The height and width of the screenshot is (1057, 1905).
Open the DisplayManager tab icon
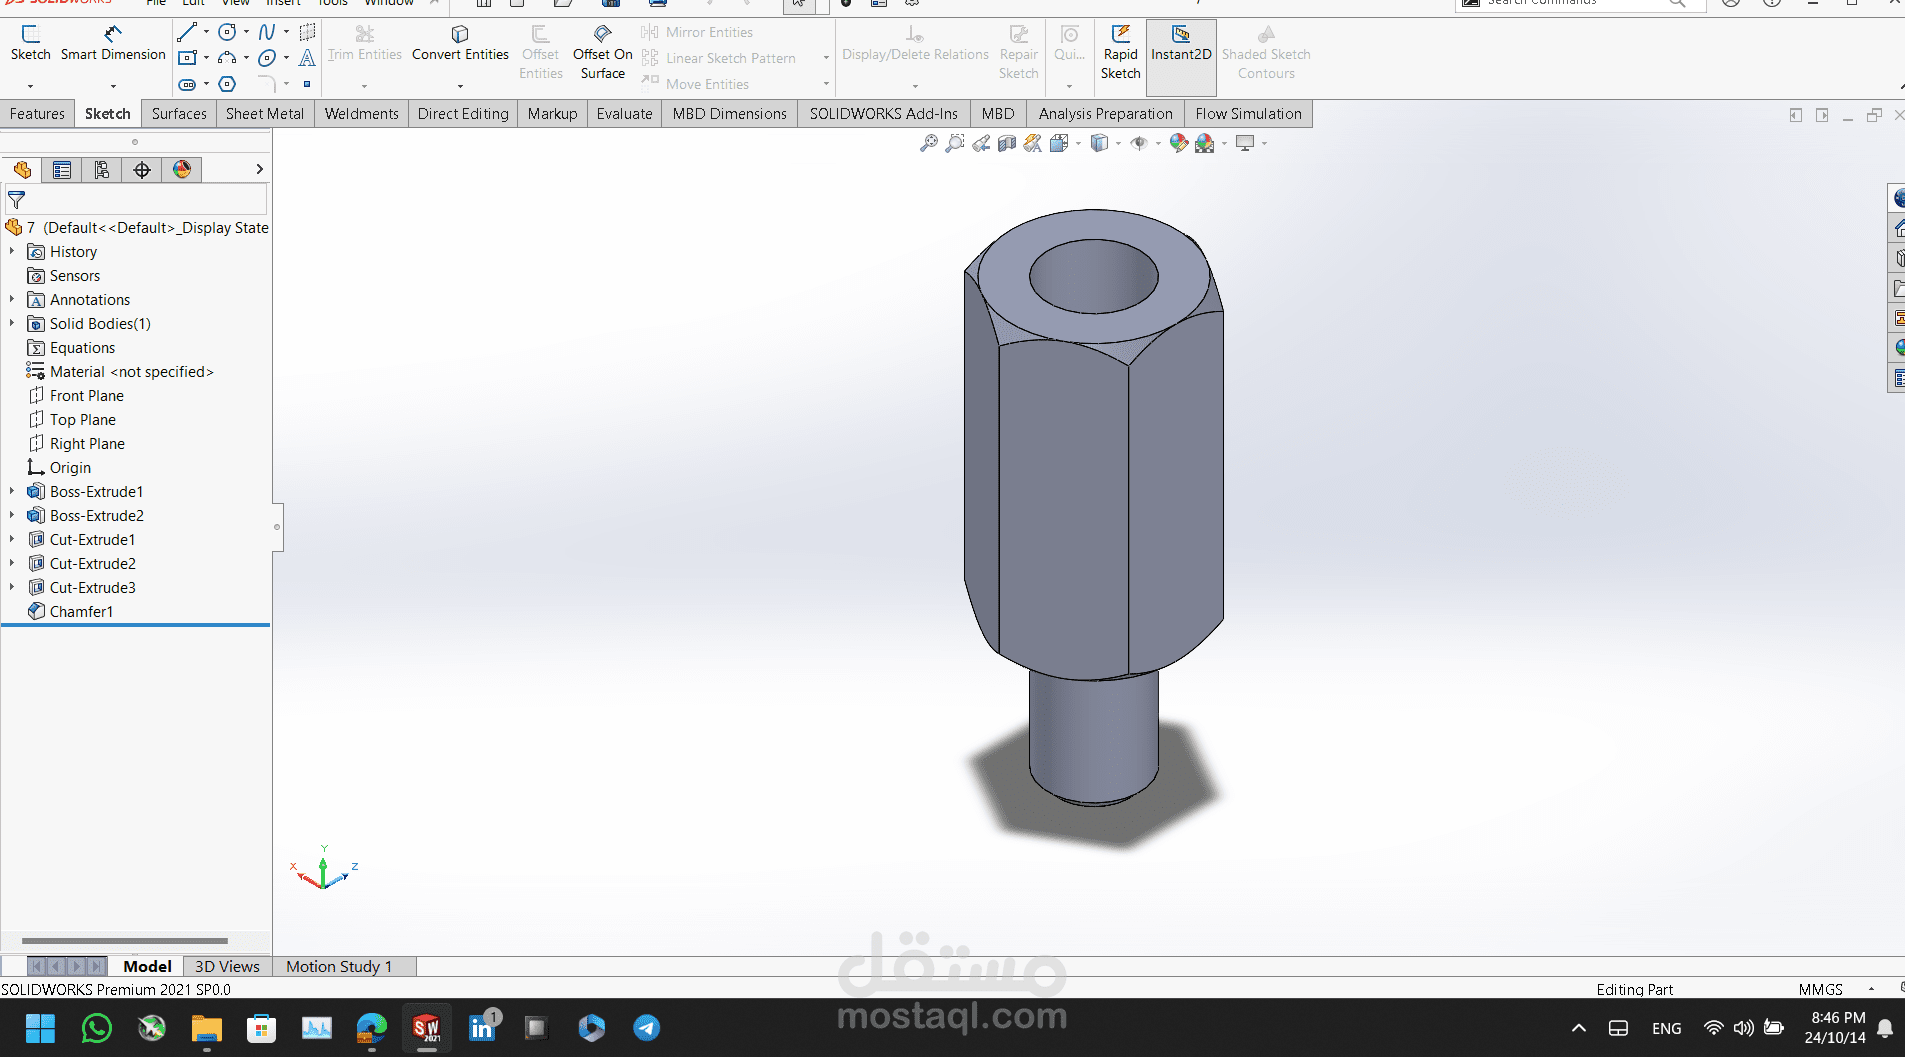point(182,170)
